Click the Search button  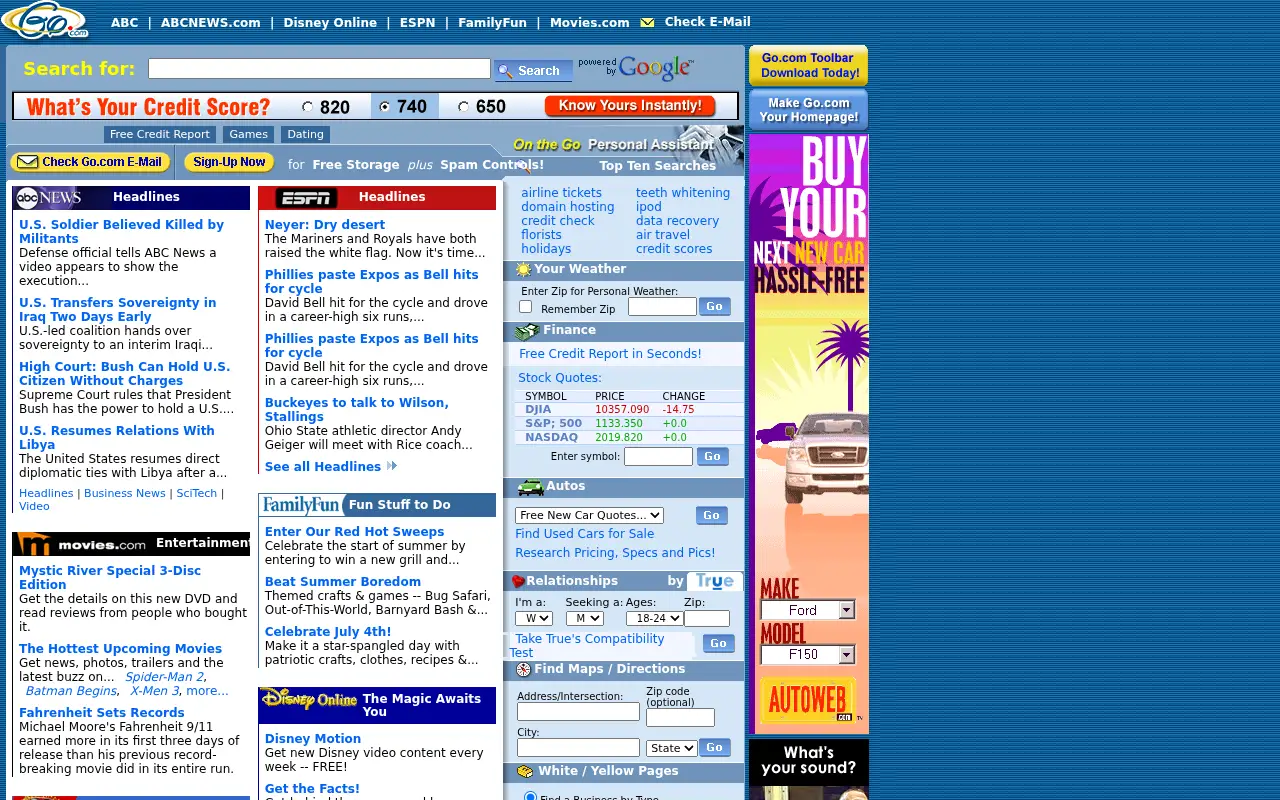point(533,71)
